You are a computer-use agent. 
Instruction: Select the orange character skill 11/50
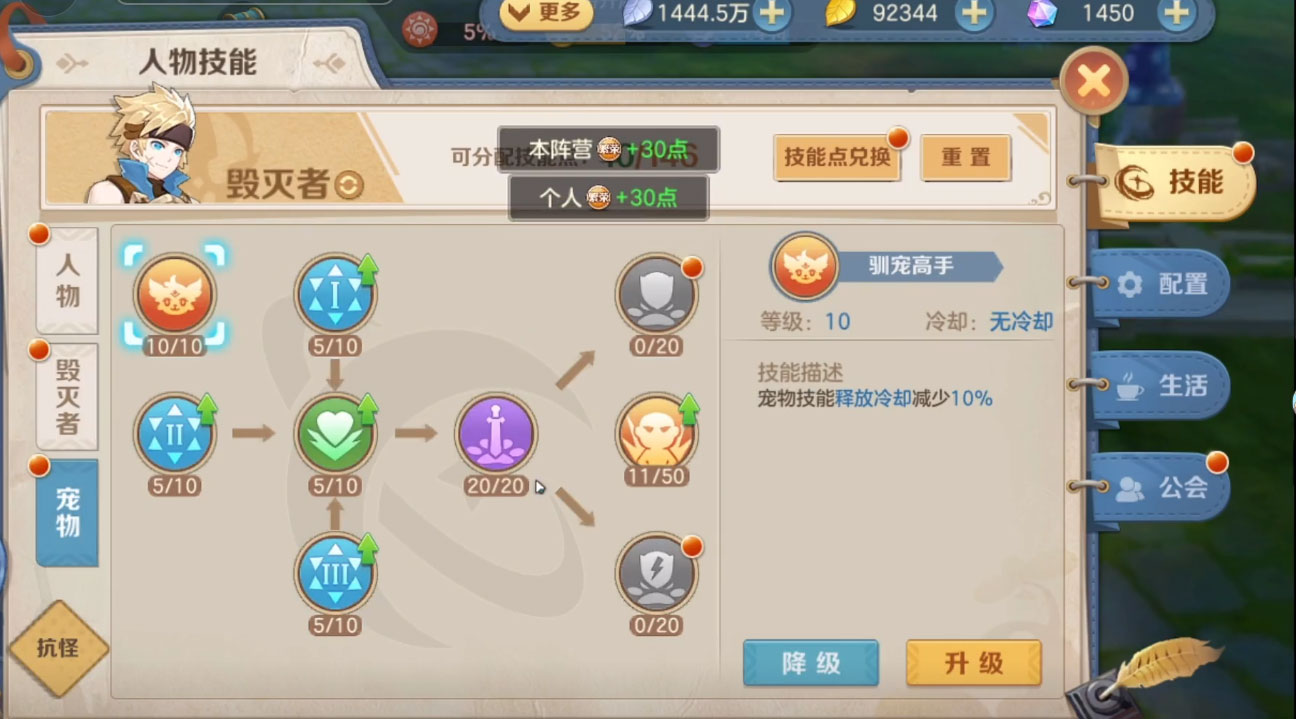(x=656, y=432)
